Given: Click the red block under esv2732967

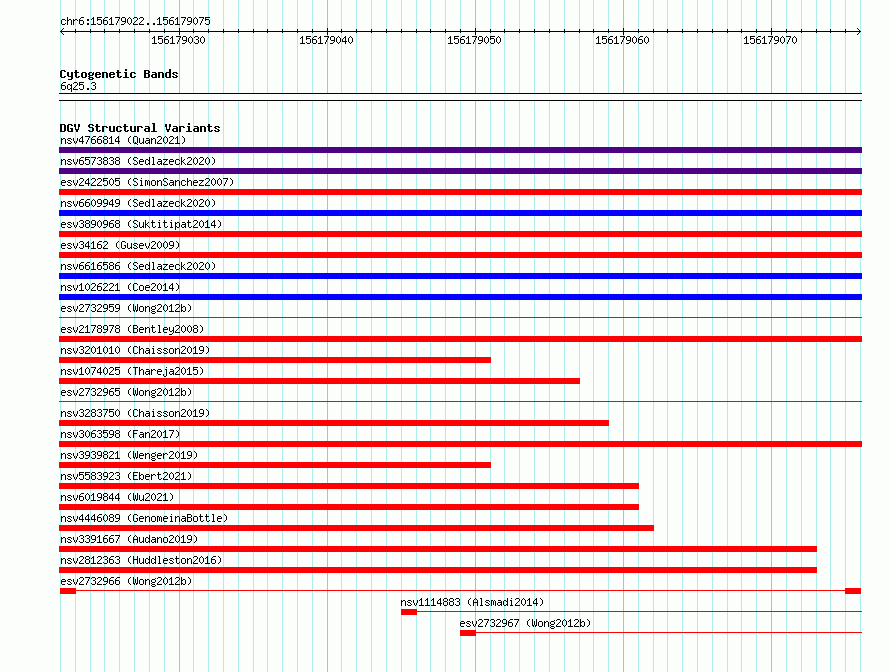Looking at the screenshot, I should [x=468, y=633].
